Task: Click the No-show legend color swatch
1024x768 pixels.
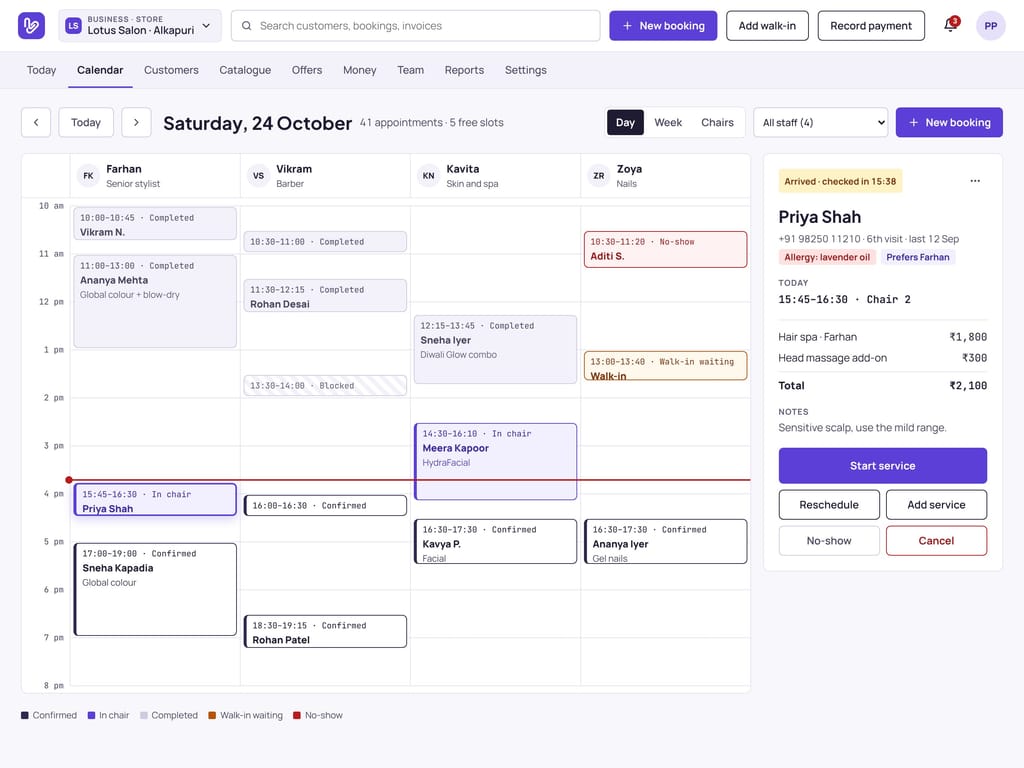Action: 297,715
